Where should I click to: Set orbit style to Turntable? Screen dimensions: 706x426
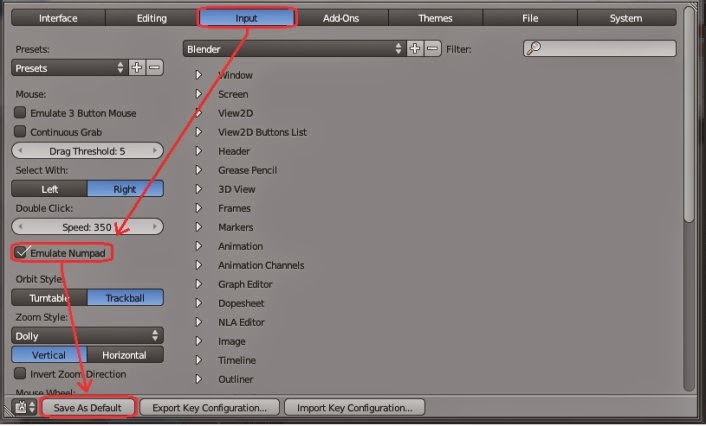point(50,298)
